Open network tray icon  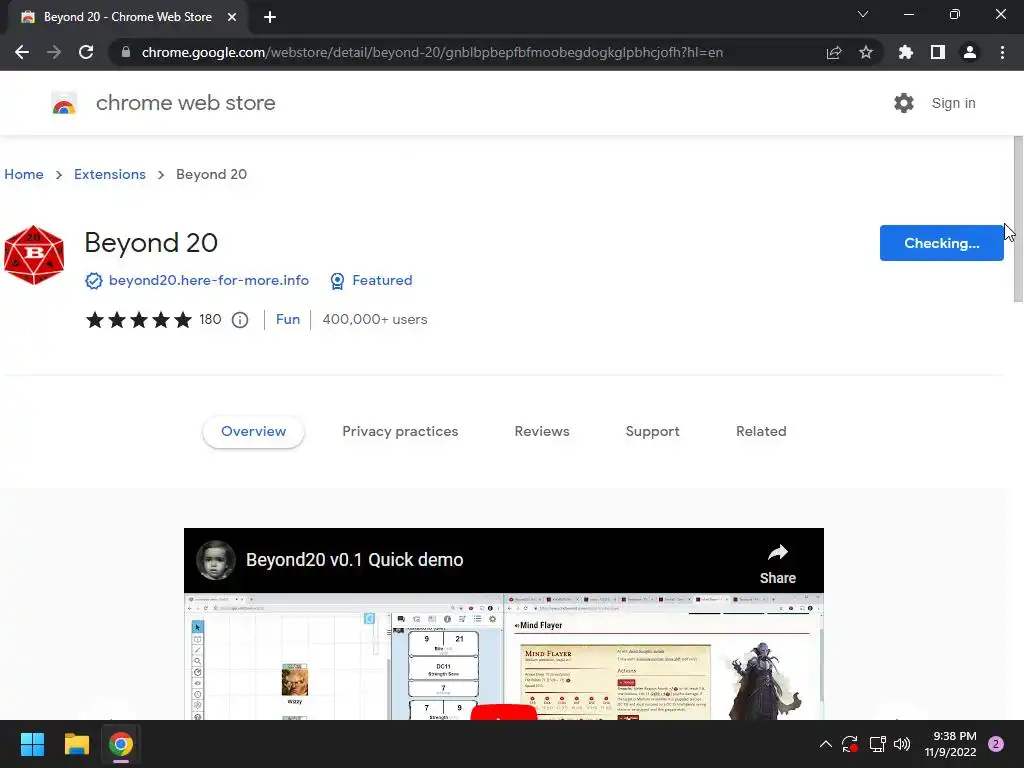[877, 744]
